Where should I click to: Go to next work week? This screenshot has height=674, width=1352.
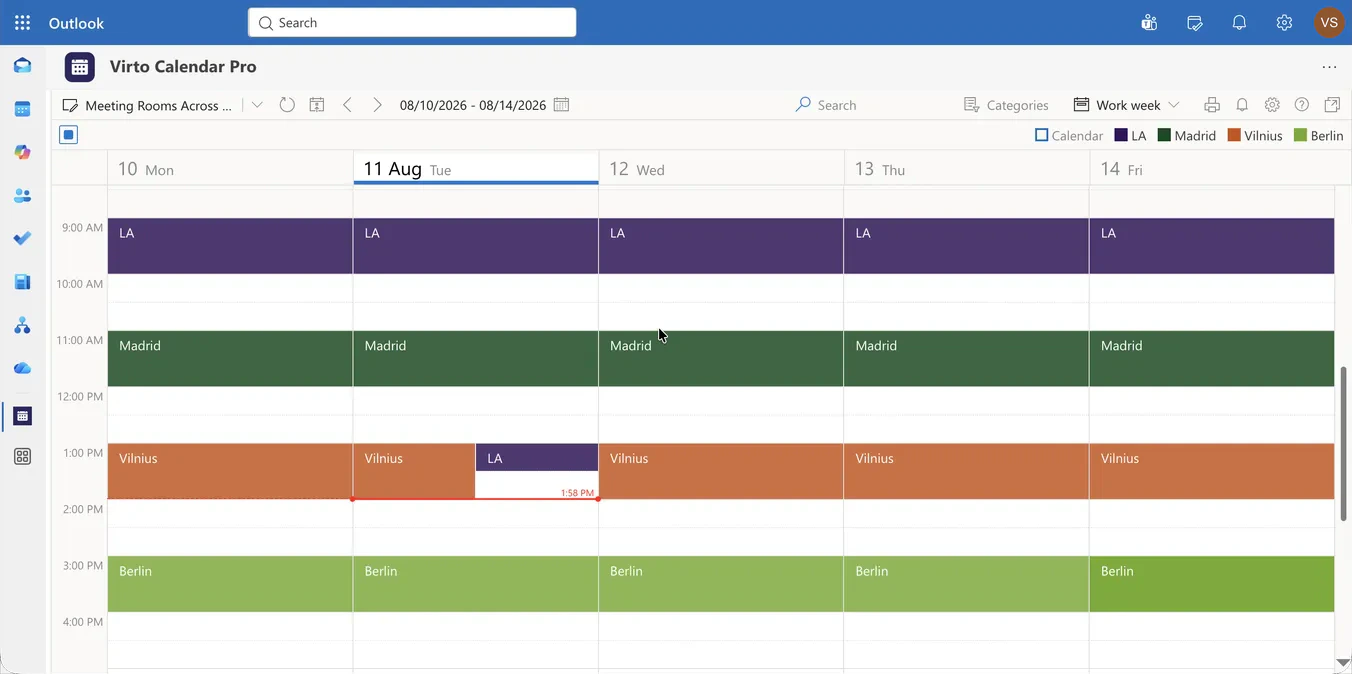click(x=377, y=104)
